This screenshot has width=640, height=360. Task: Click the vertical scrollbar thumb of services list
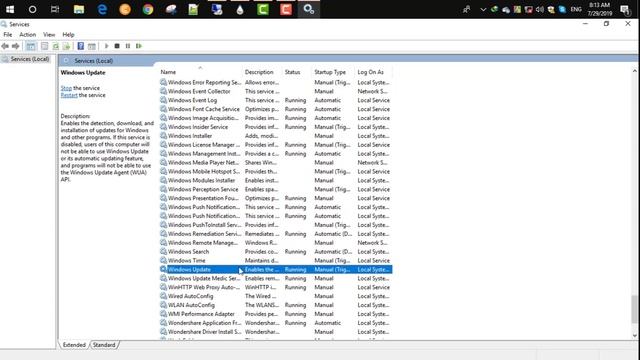tap(634, 309)
